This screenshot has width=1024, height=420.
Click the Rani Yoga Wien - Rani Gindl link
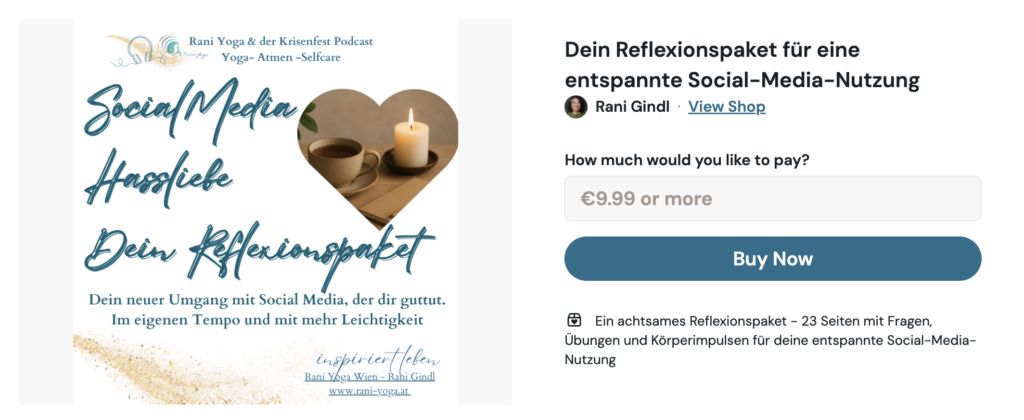(370, 377)
